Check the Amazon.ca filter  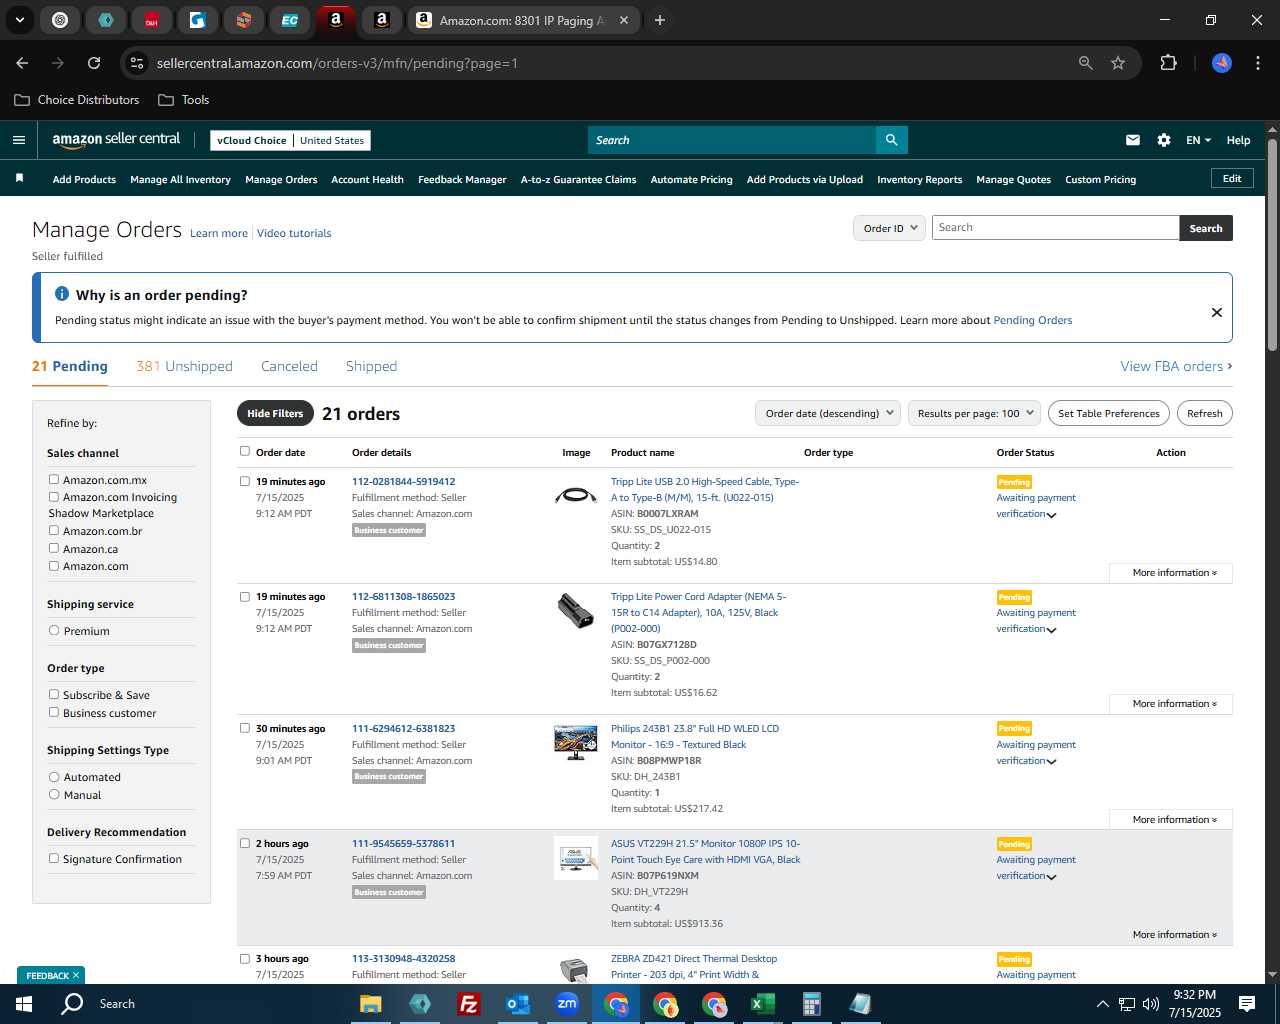pos(54,548)
